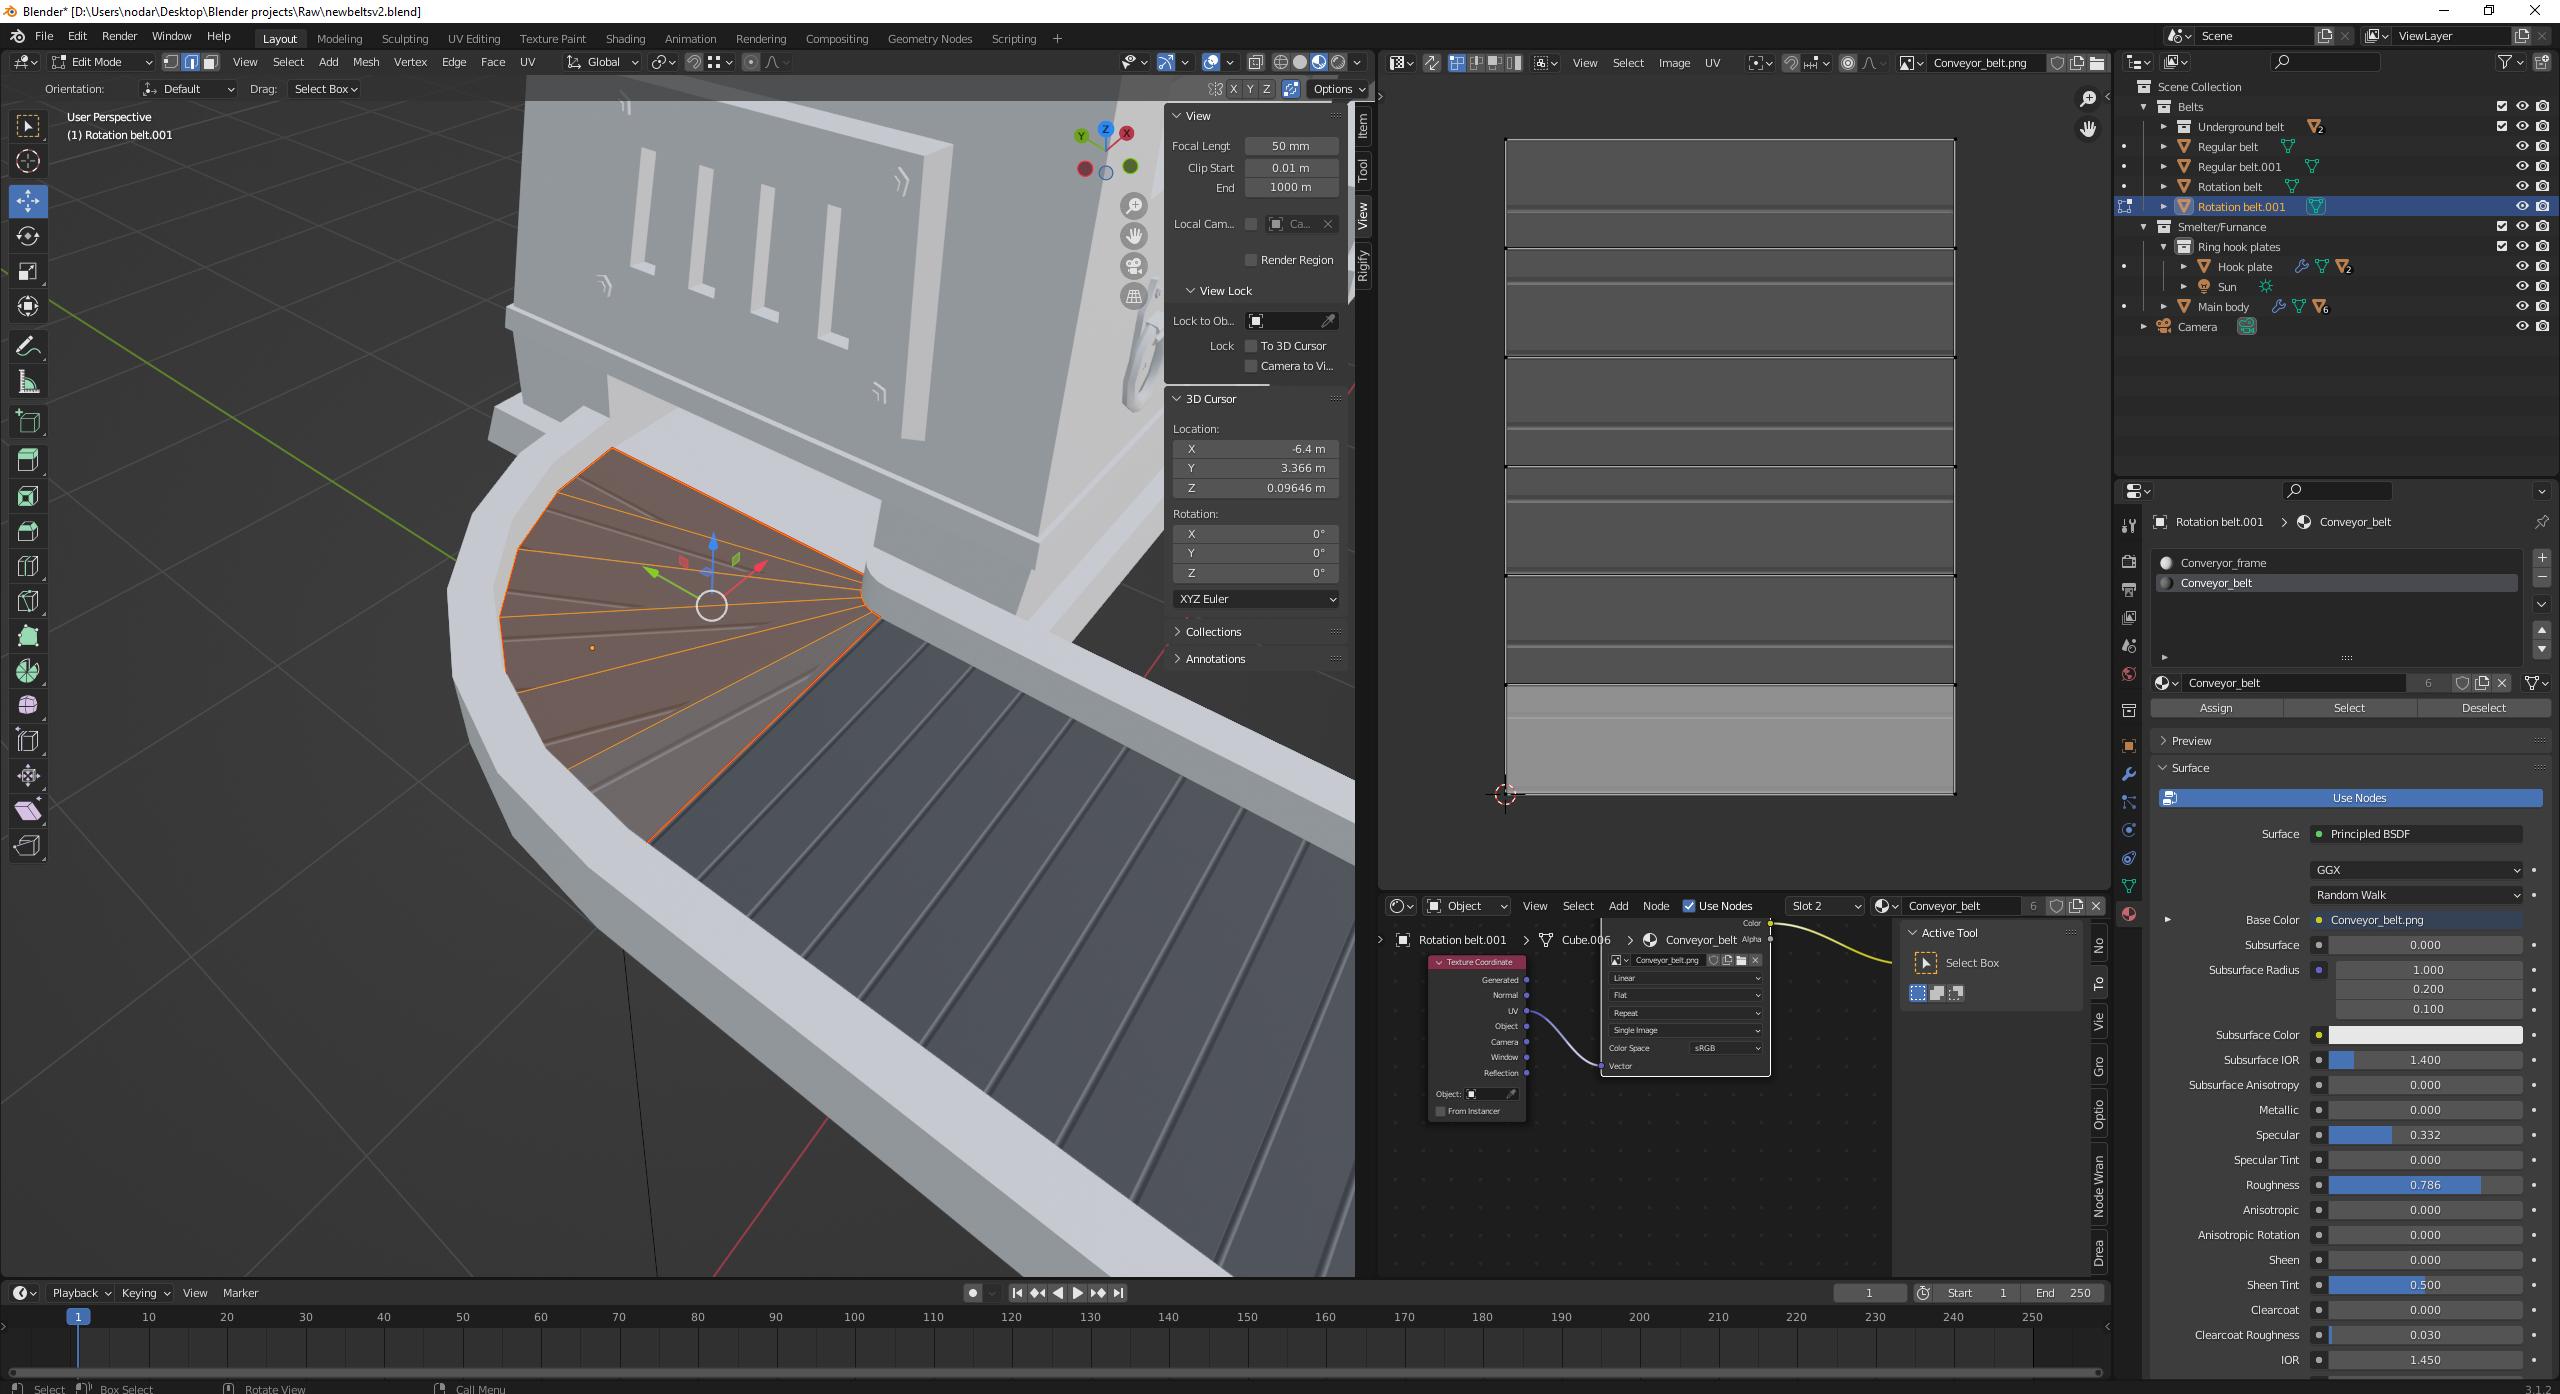Enable proportional editing in viewport header
Screen dimensions: 2560x1394
[x=750, y=62]
